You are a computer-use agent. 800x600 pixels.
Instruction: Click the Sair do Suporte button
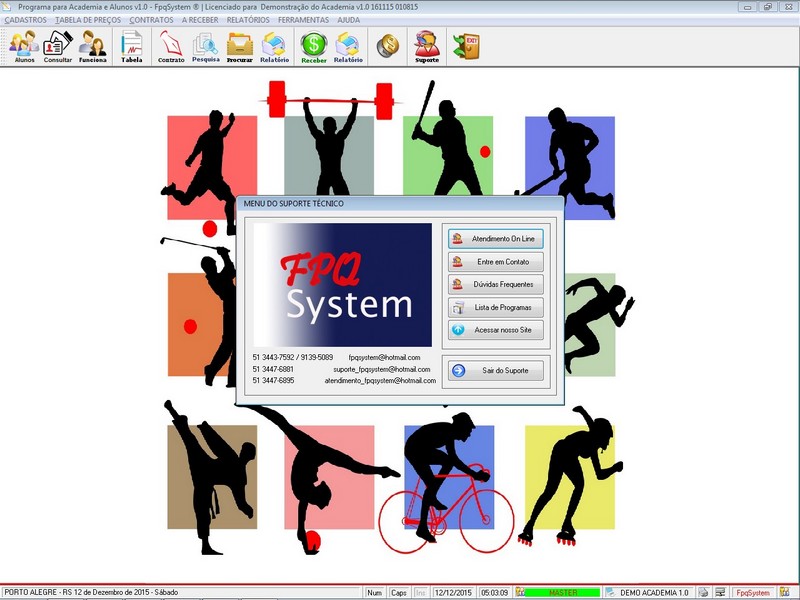496,370
